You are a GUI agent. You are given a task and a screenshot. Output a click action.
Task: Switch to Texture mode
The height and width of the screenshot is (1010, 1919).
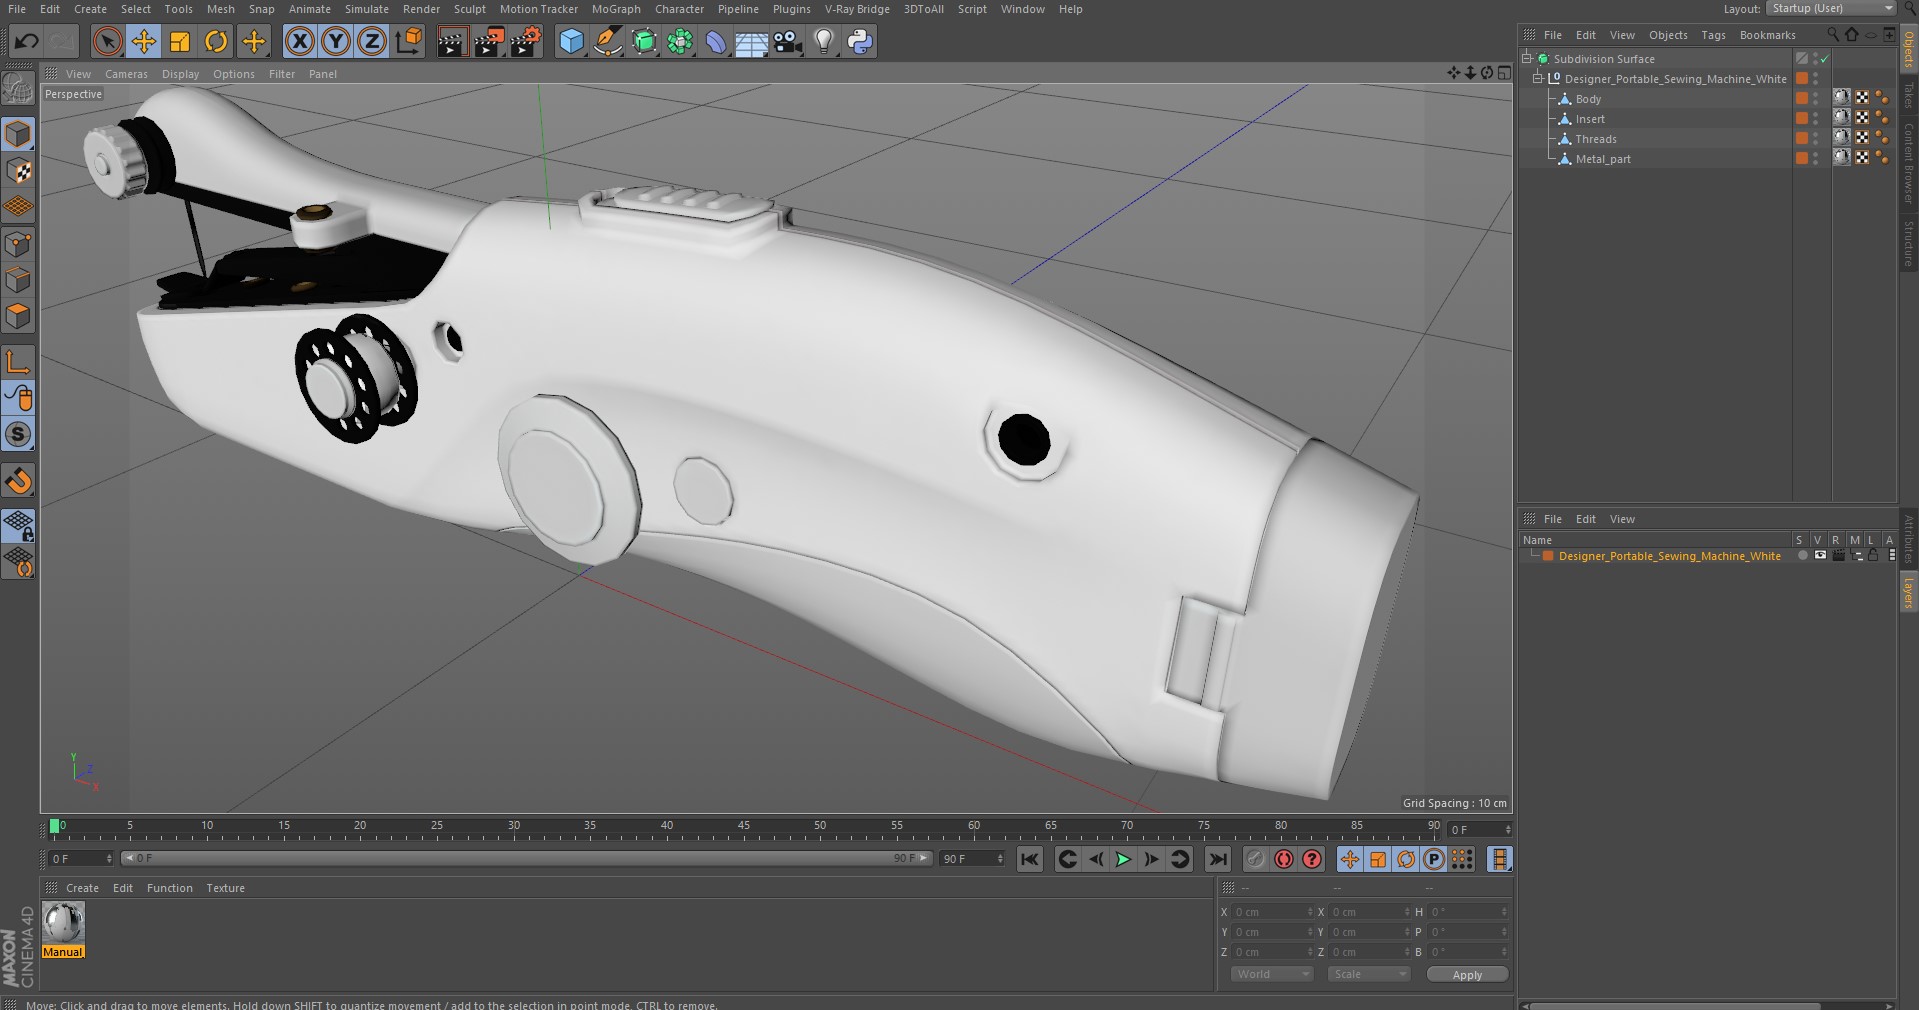pos(18,171)
